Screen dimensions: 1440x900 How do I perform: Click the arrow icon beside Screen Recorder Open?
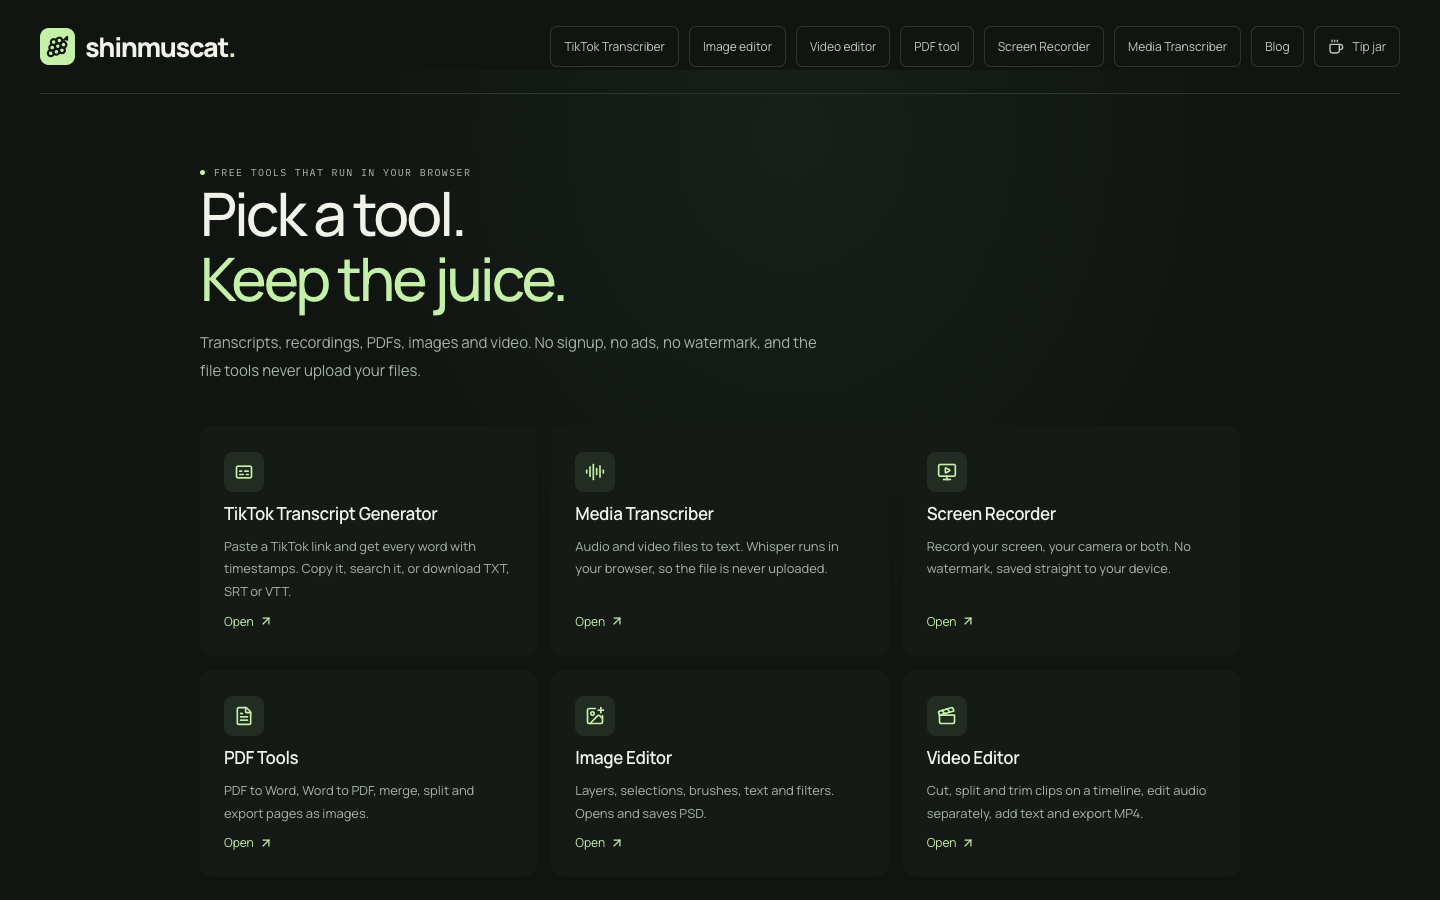[968, 621]
